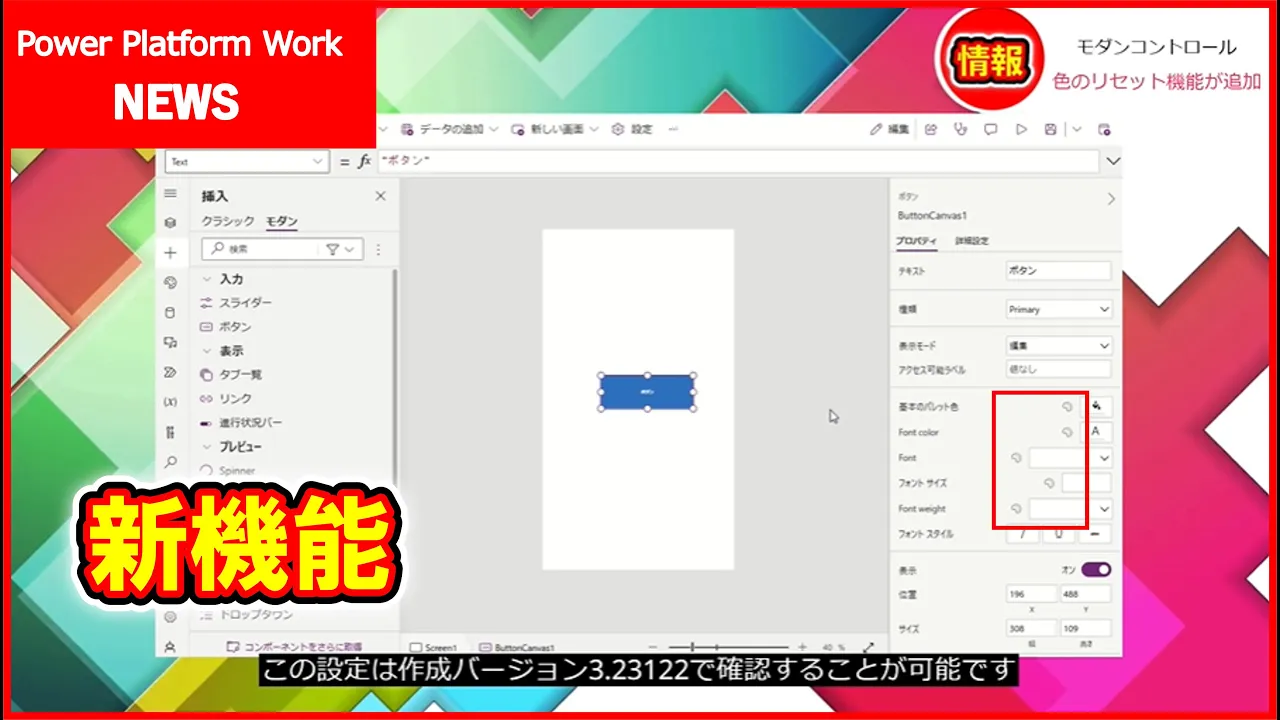Open the 基本のパレット色 color picker
1280x720 pixels.
tap(1098, 406)
